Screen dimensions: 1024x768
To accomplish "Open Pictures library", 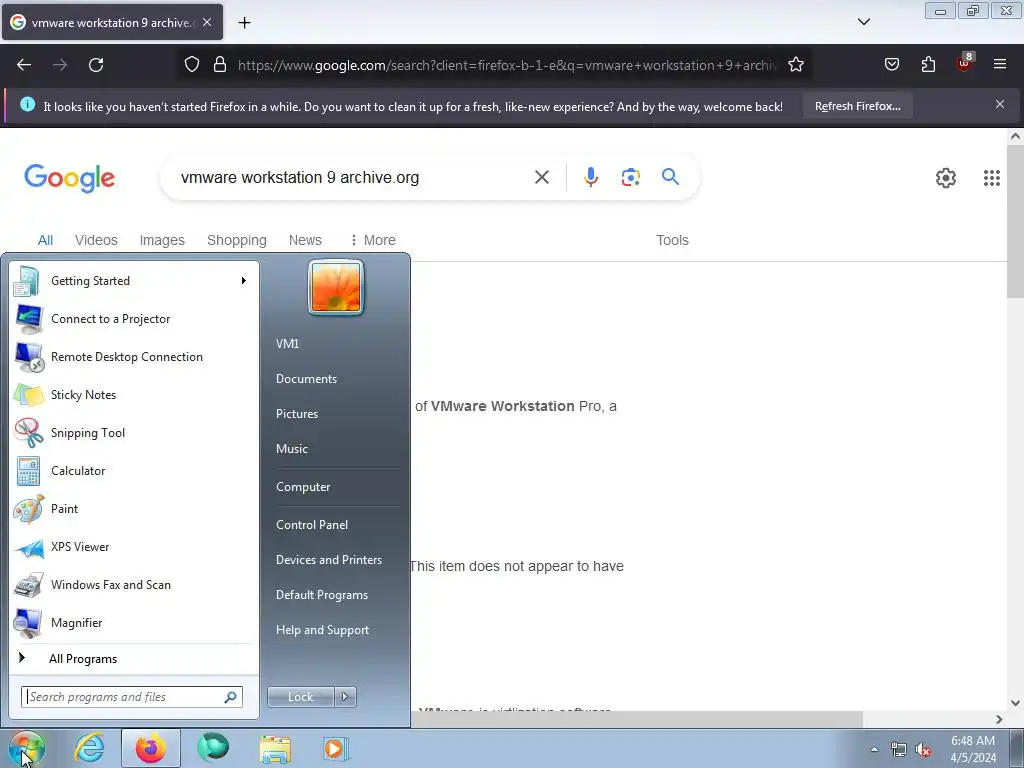I will (x=296, y=414).
